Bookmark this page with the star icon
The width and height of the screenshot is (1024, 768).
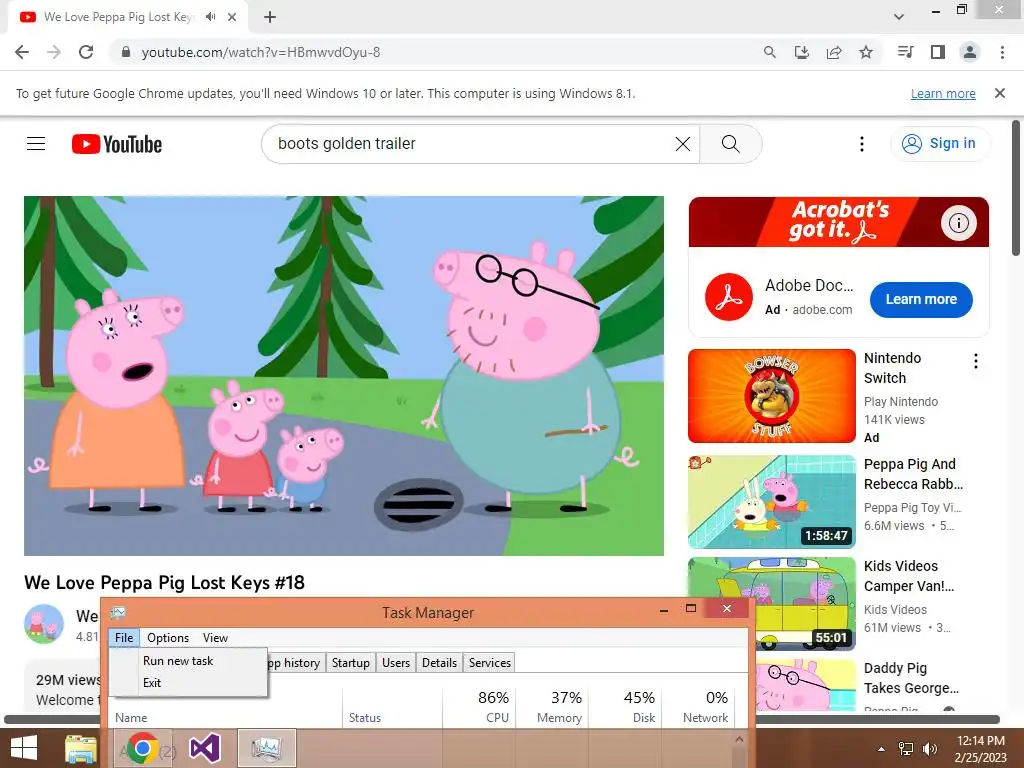(866, 52)
